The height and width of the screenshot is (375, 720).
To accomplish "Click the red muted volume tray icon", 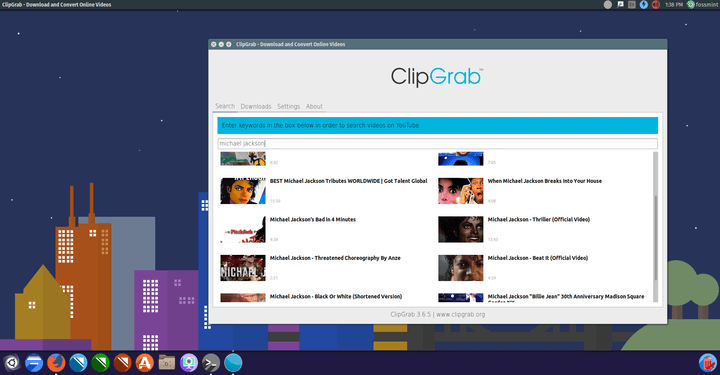I will tap(656, 5).
